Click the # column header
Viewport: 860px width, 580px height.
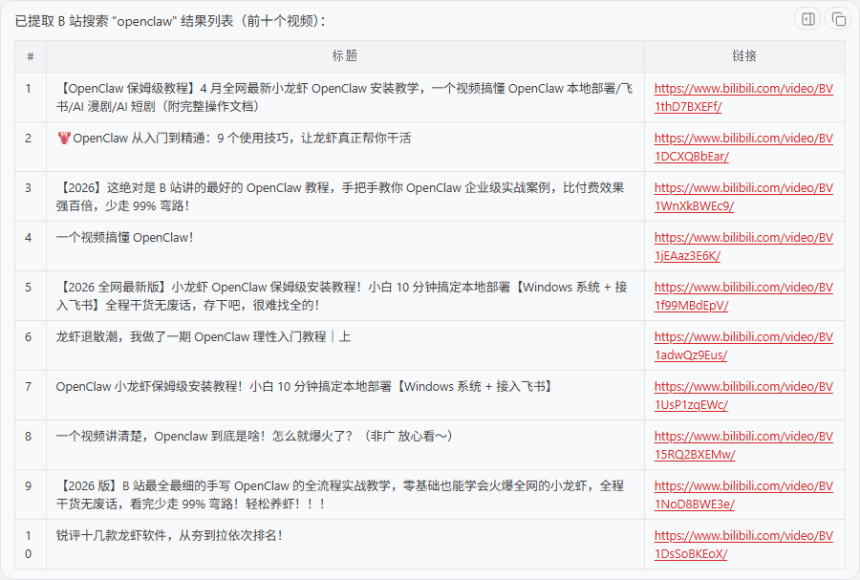(x=30, y=56)
